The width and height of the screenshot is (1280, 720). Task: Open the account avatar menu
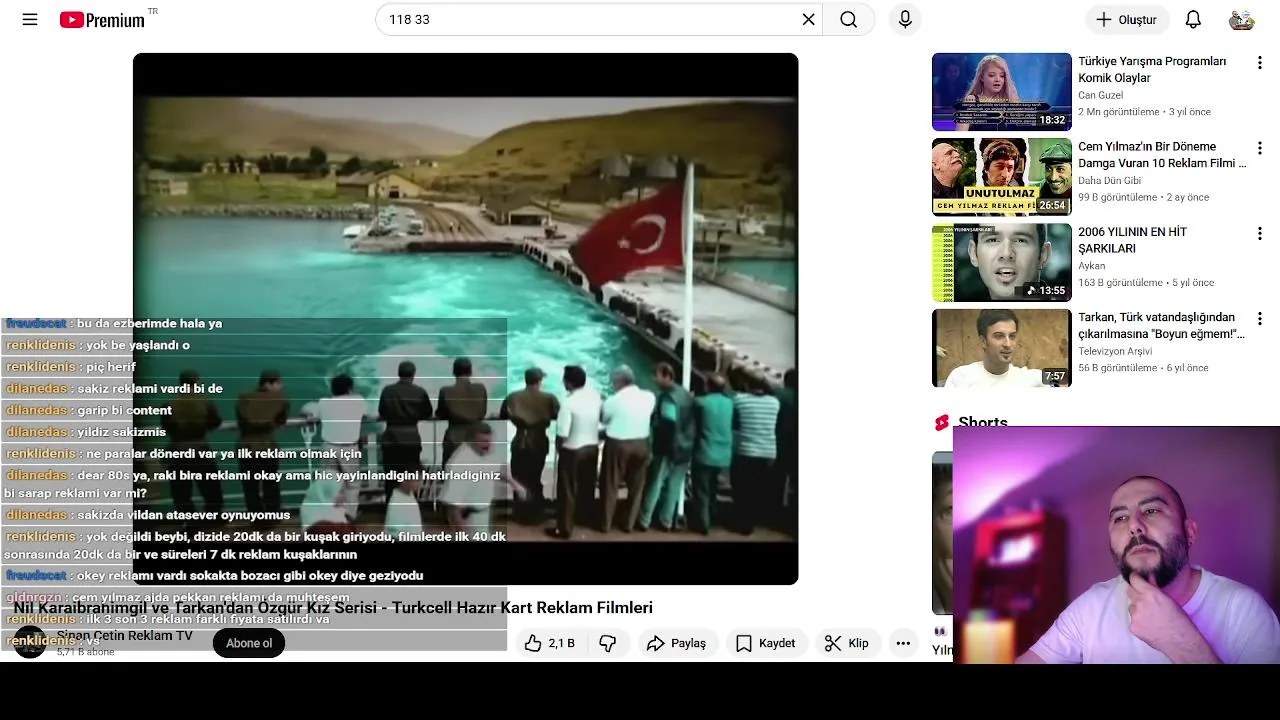(1241, 20)
